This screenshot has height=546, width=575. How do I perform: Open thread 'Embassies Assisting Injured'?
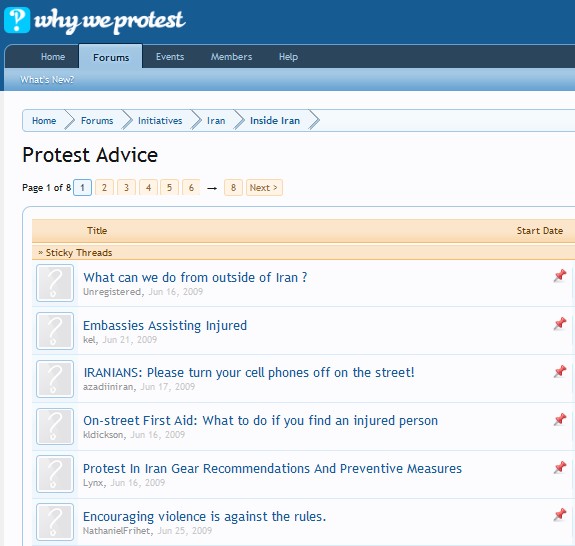point(165,326)
